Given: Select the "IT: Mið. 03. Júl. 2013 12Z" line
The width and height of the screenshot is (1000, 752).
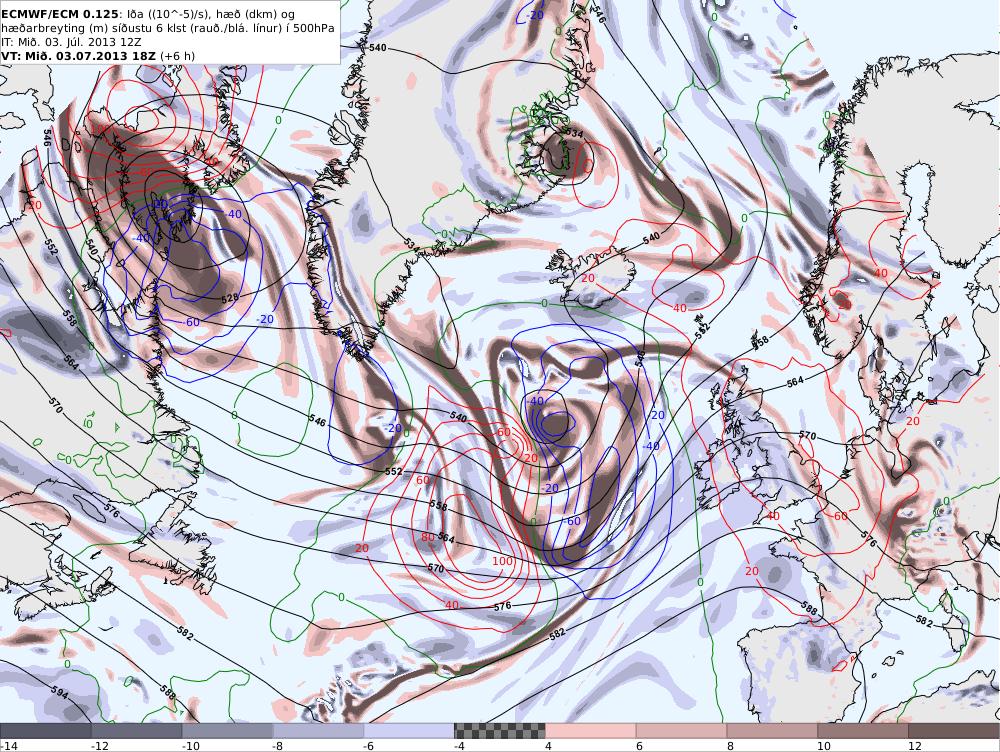Looking at the screenshot, I should point(71,42).
